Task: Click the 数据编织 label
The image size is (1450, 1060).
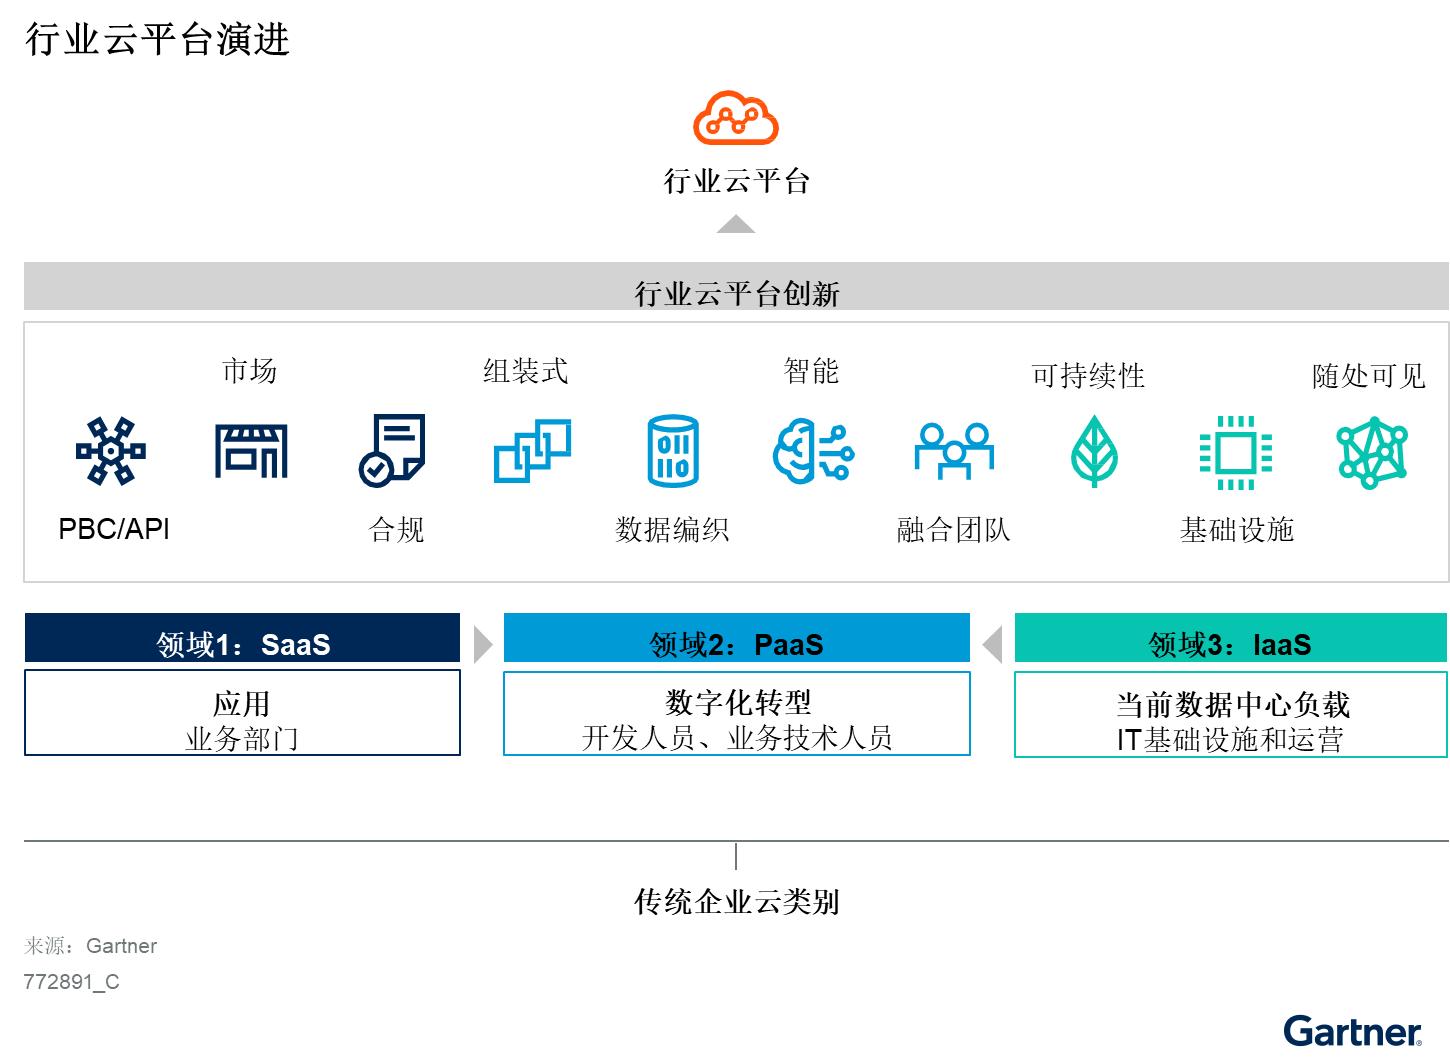Action: 672,530
